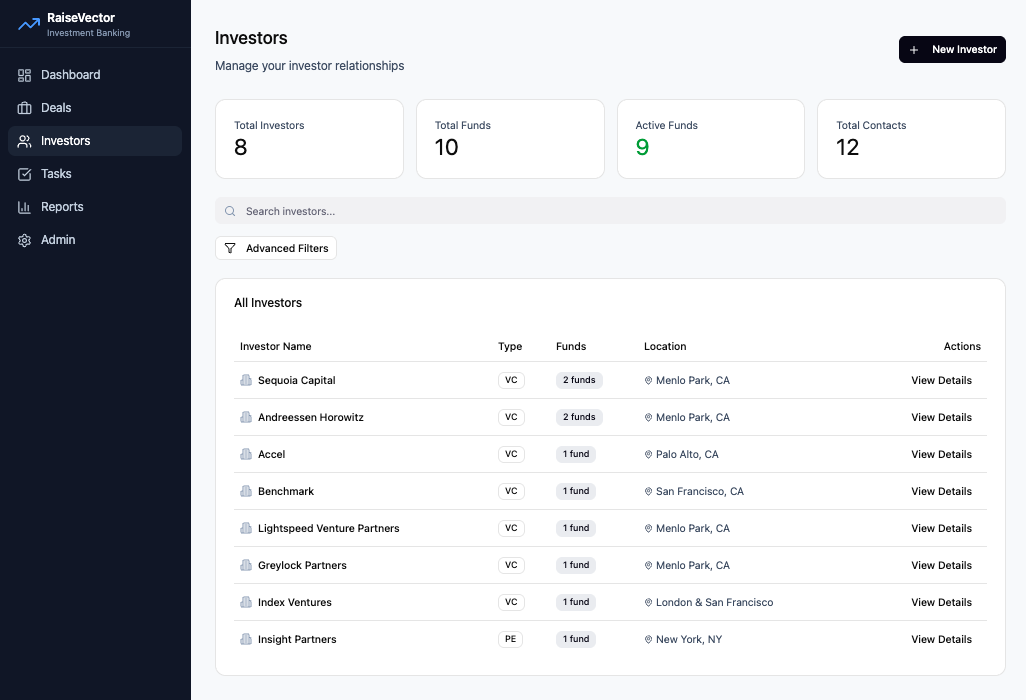Switch to the Reports section

click(x=63, y=206)
